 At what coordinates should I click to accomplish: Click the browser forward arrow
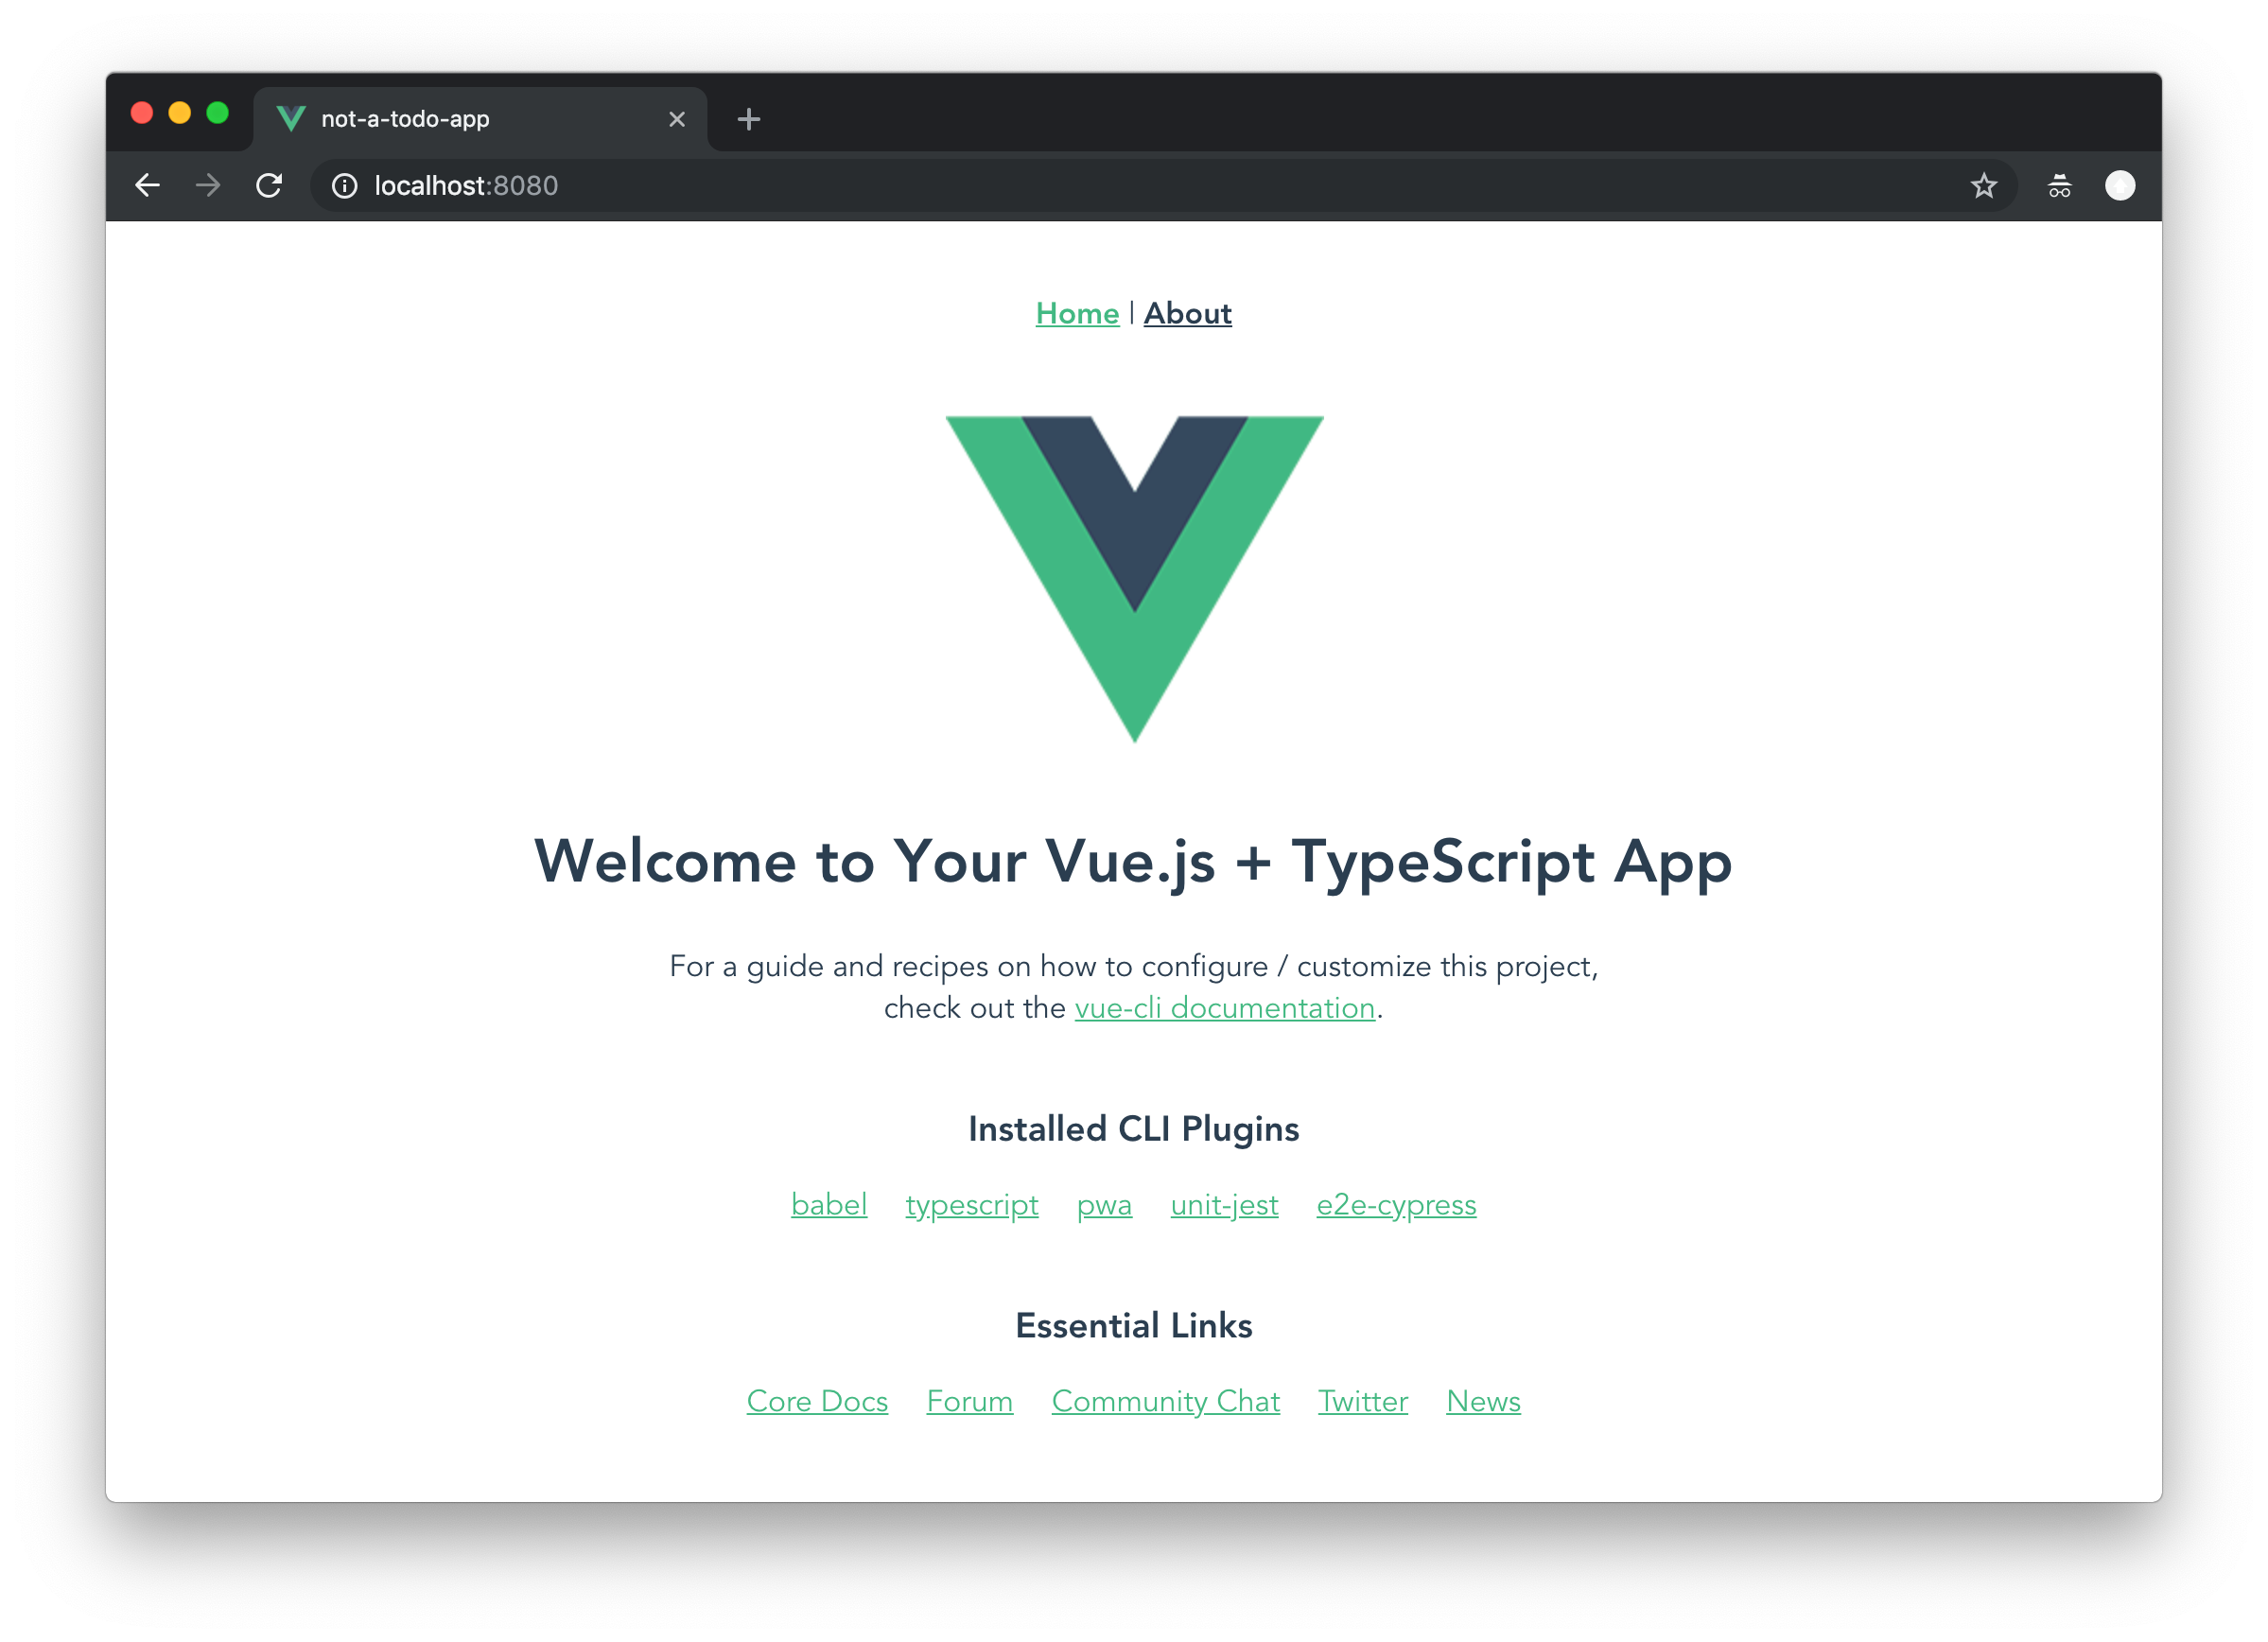(x=208, y=186)
